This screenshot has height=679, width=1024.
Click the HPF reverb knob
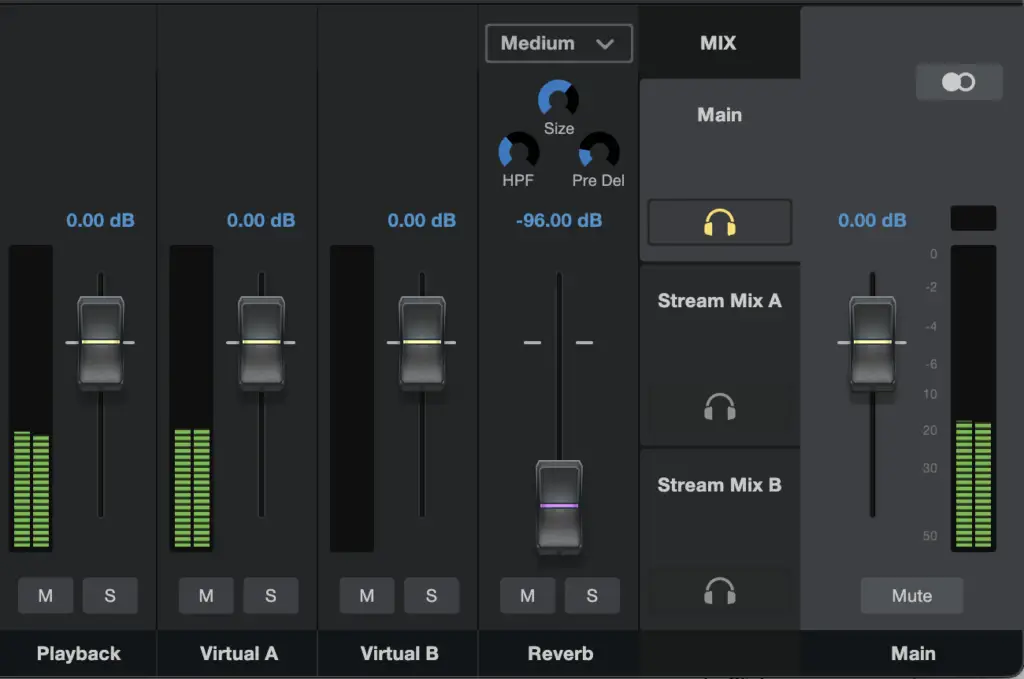click(519, 151)
